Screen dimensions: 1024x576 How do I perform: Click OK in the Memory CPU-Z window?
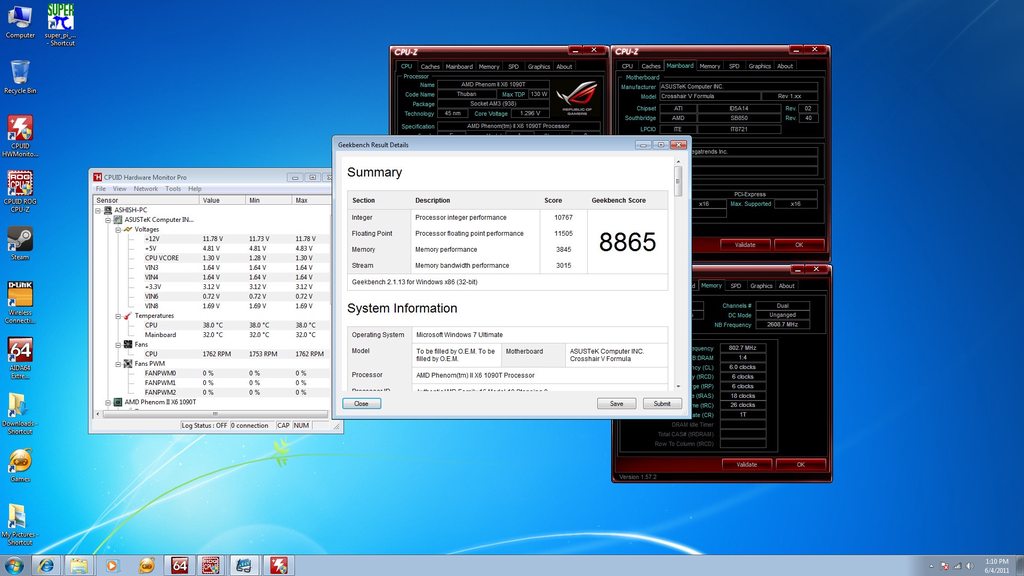tap(801, 464)
